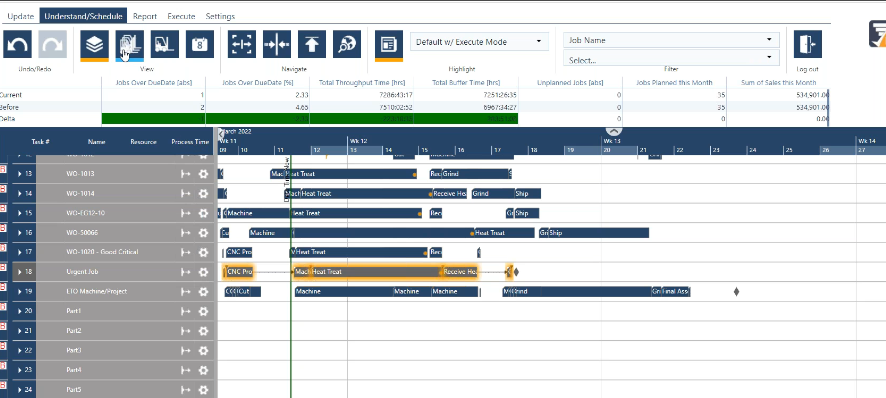Click the Name column header
This screenshot has width=886, height=398.
point(97,142)
